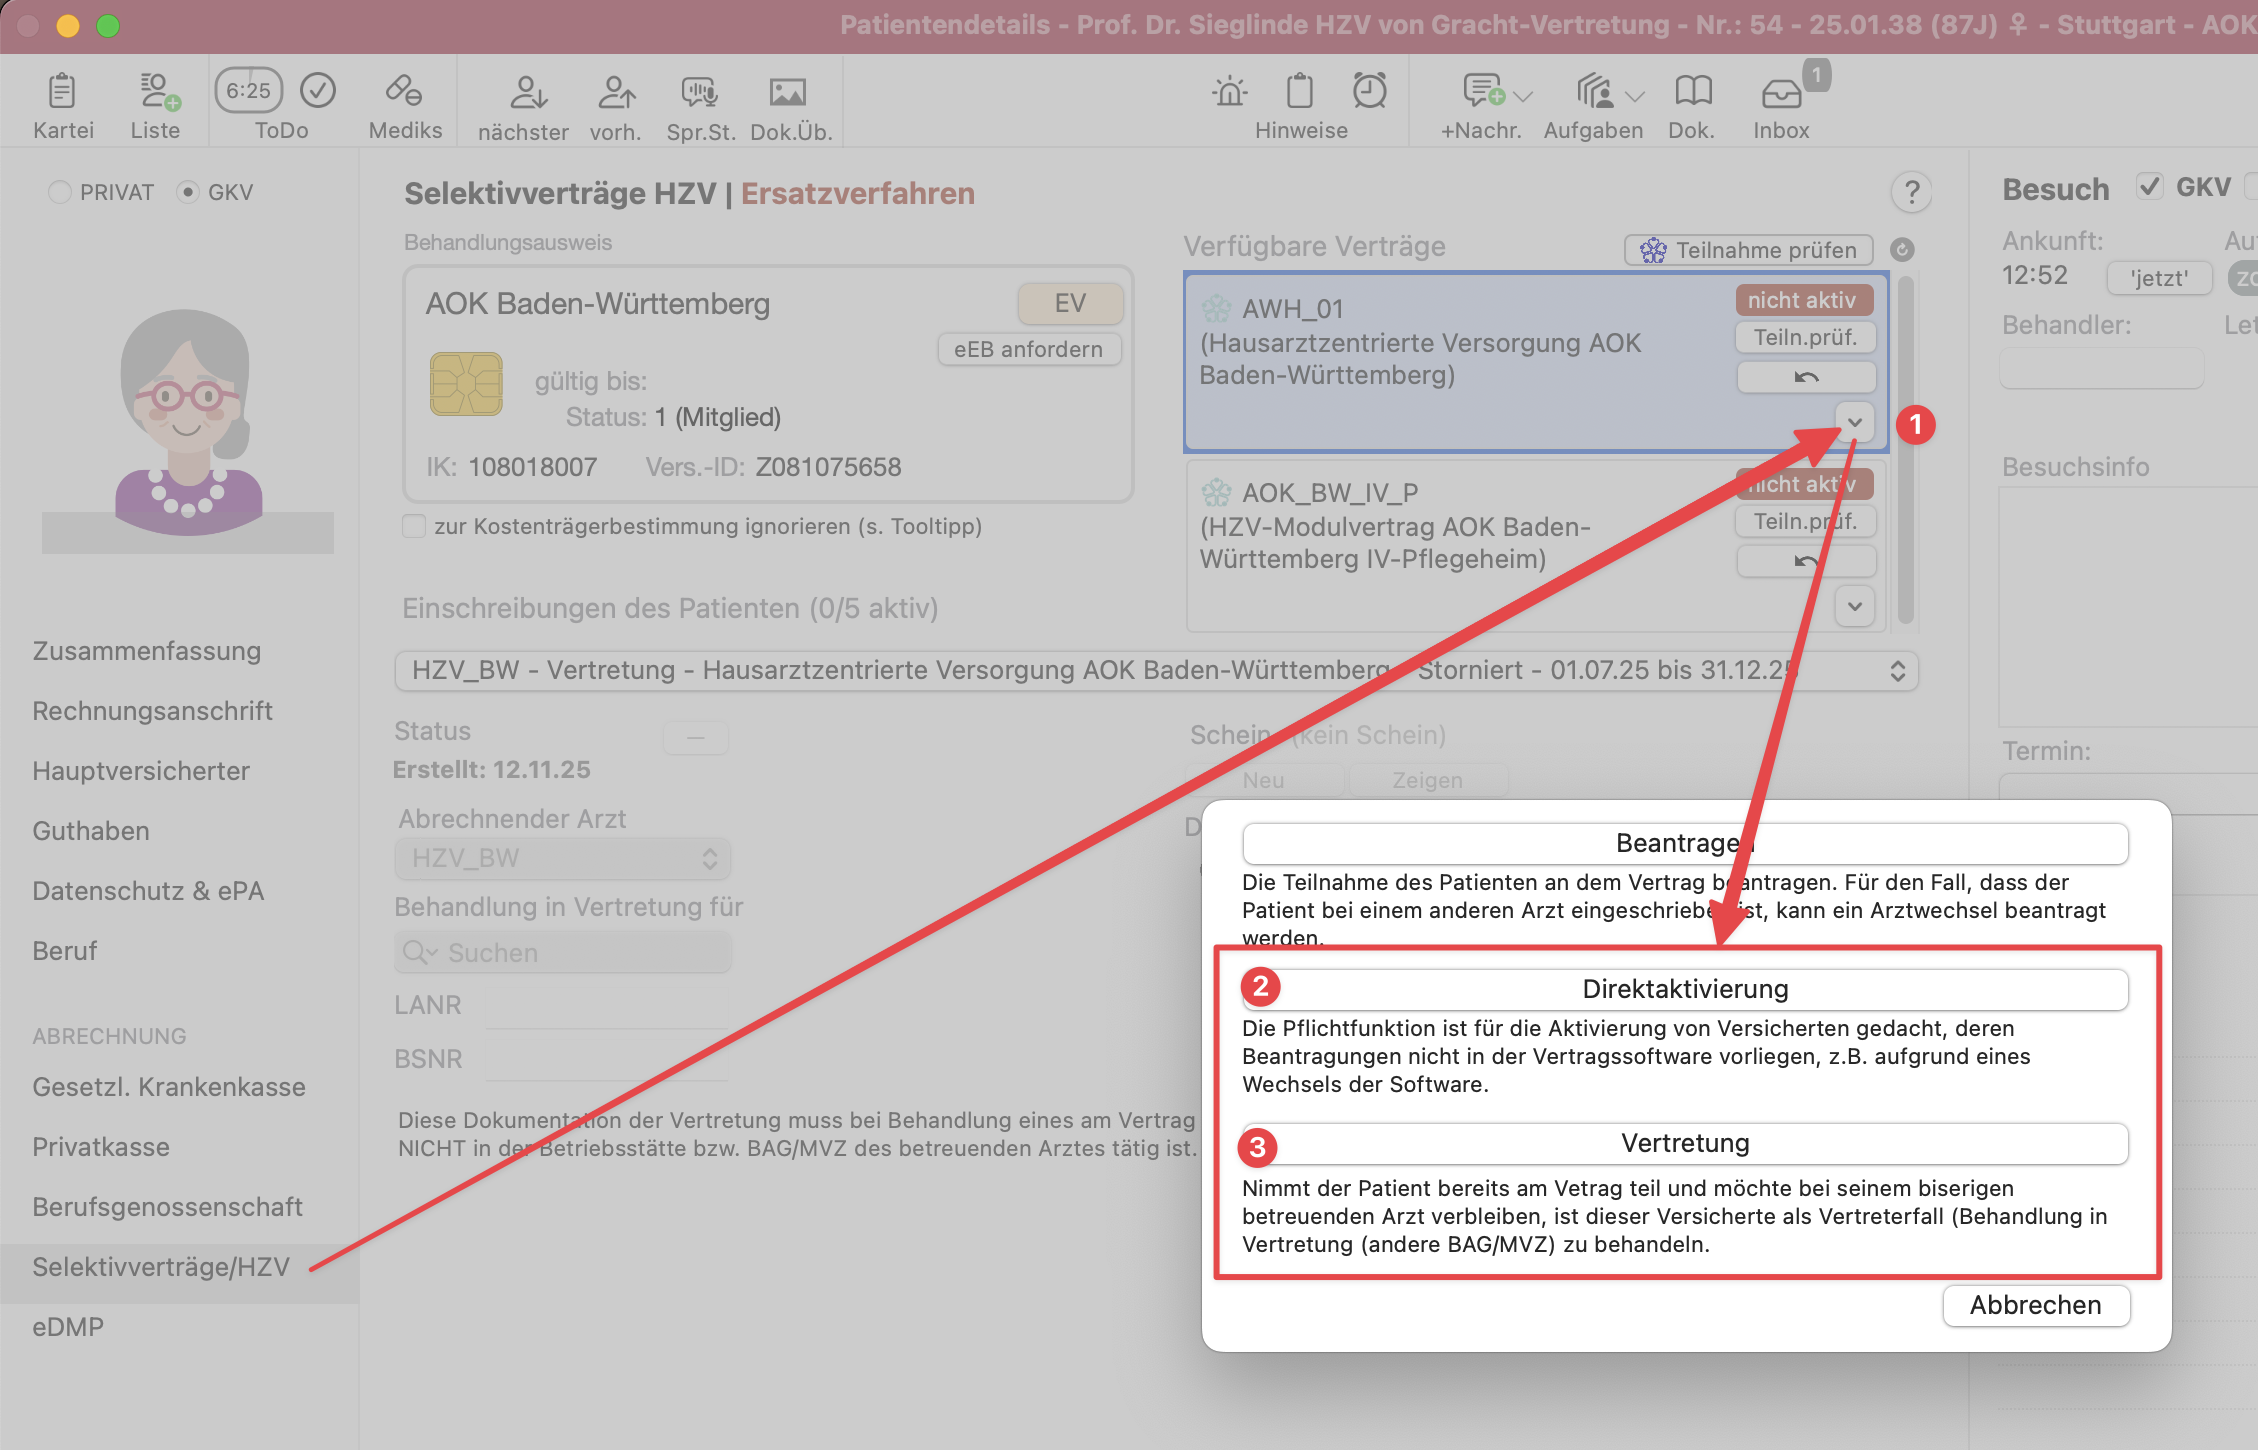Expand the AWH_01 contract chevron
The image size is (2258, 1450).
pyautogui.click(x=1855, y=422)
